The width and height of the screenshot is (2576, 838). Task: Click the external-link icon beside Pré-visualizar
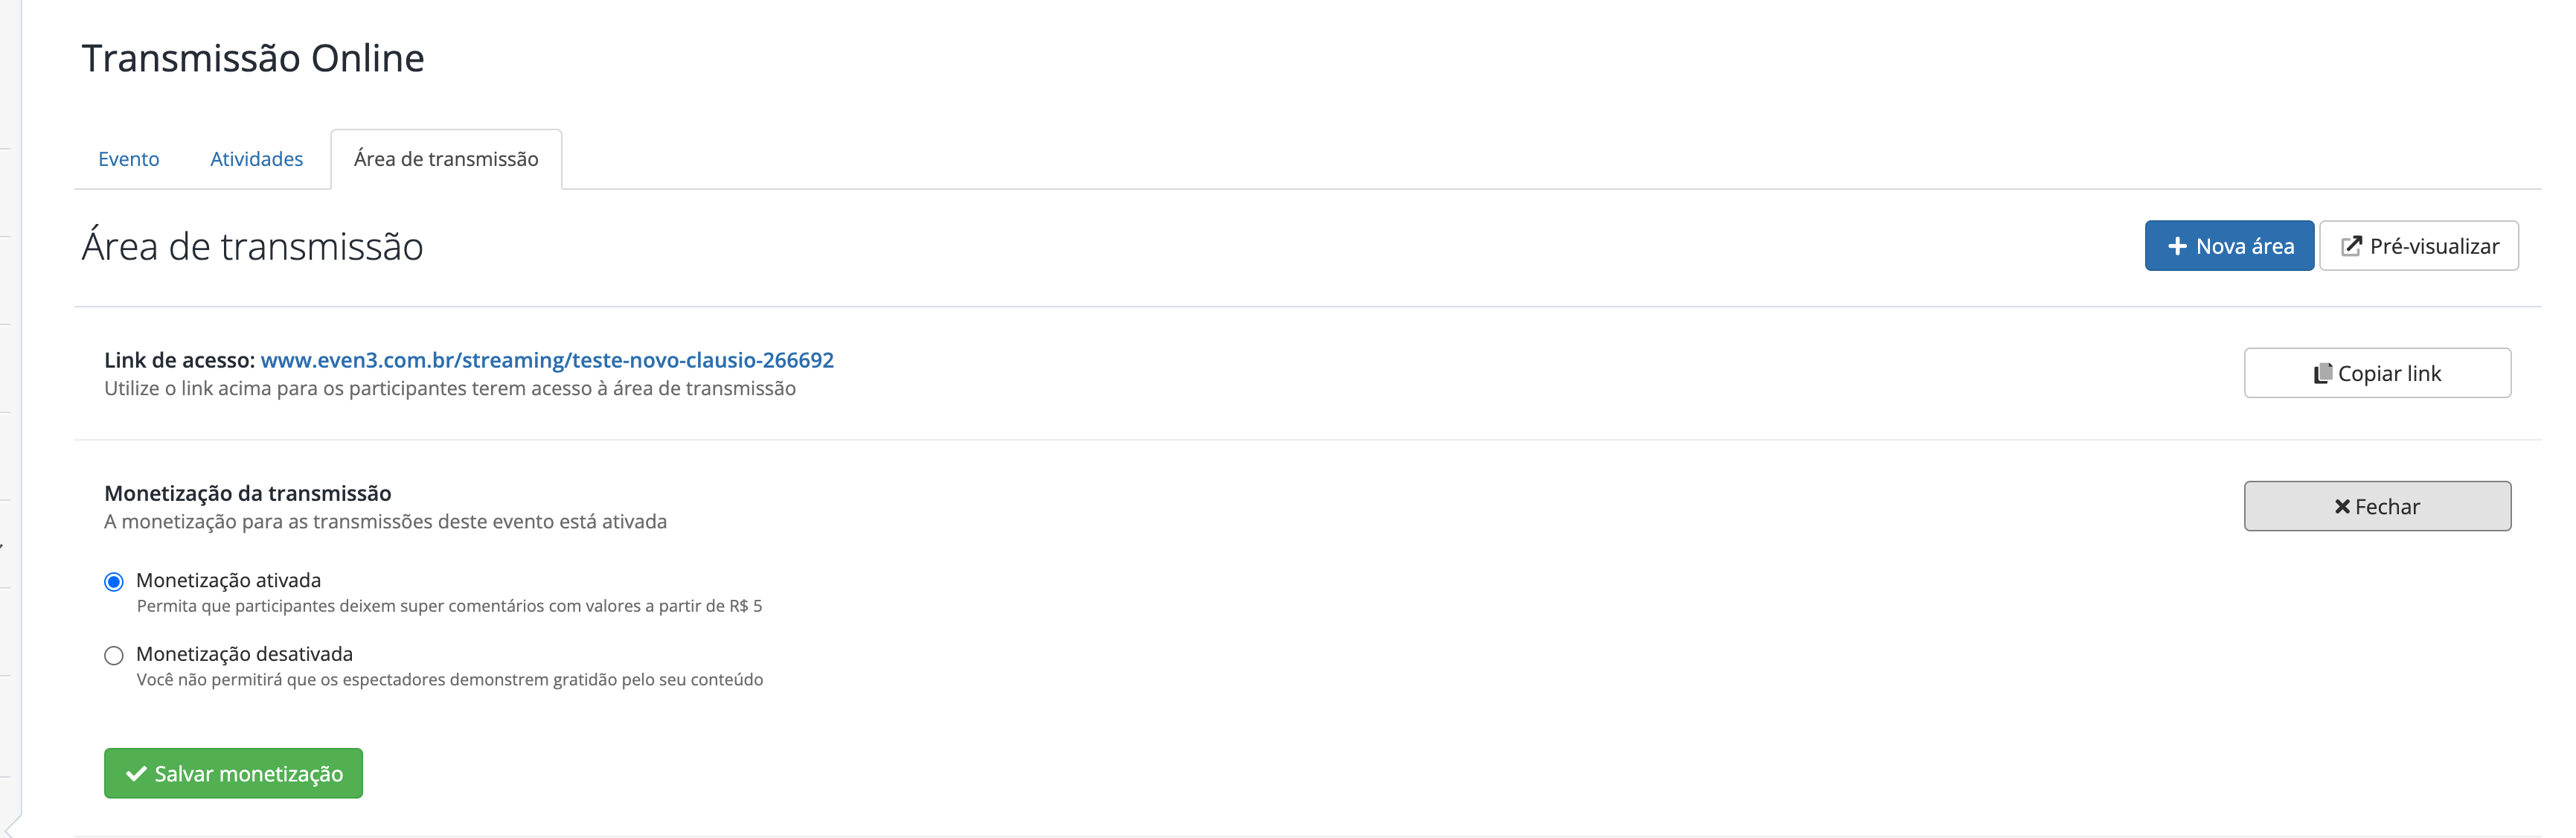tap(2351, 246)
